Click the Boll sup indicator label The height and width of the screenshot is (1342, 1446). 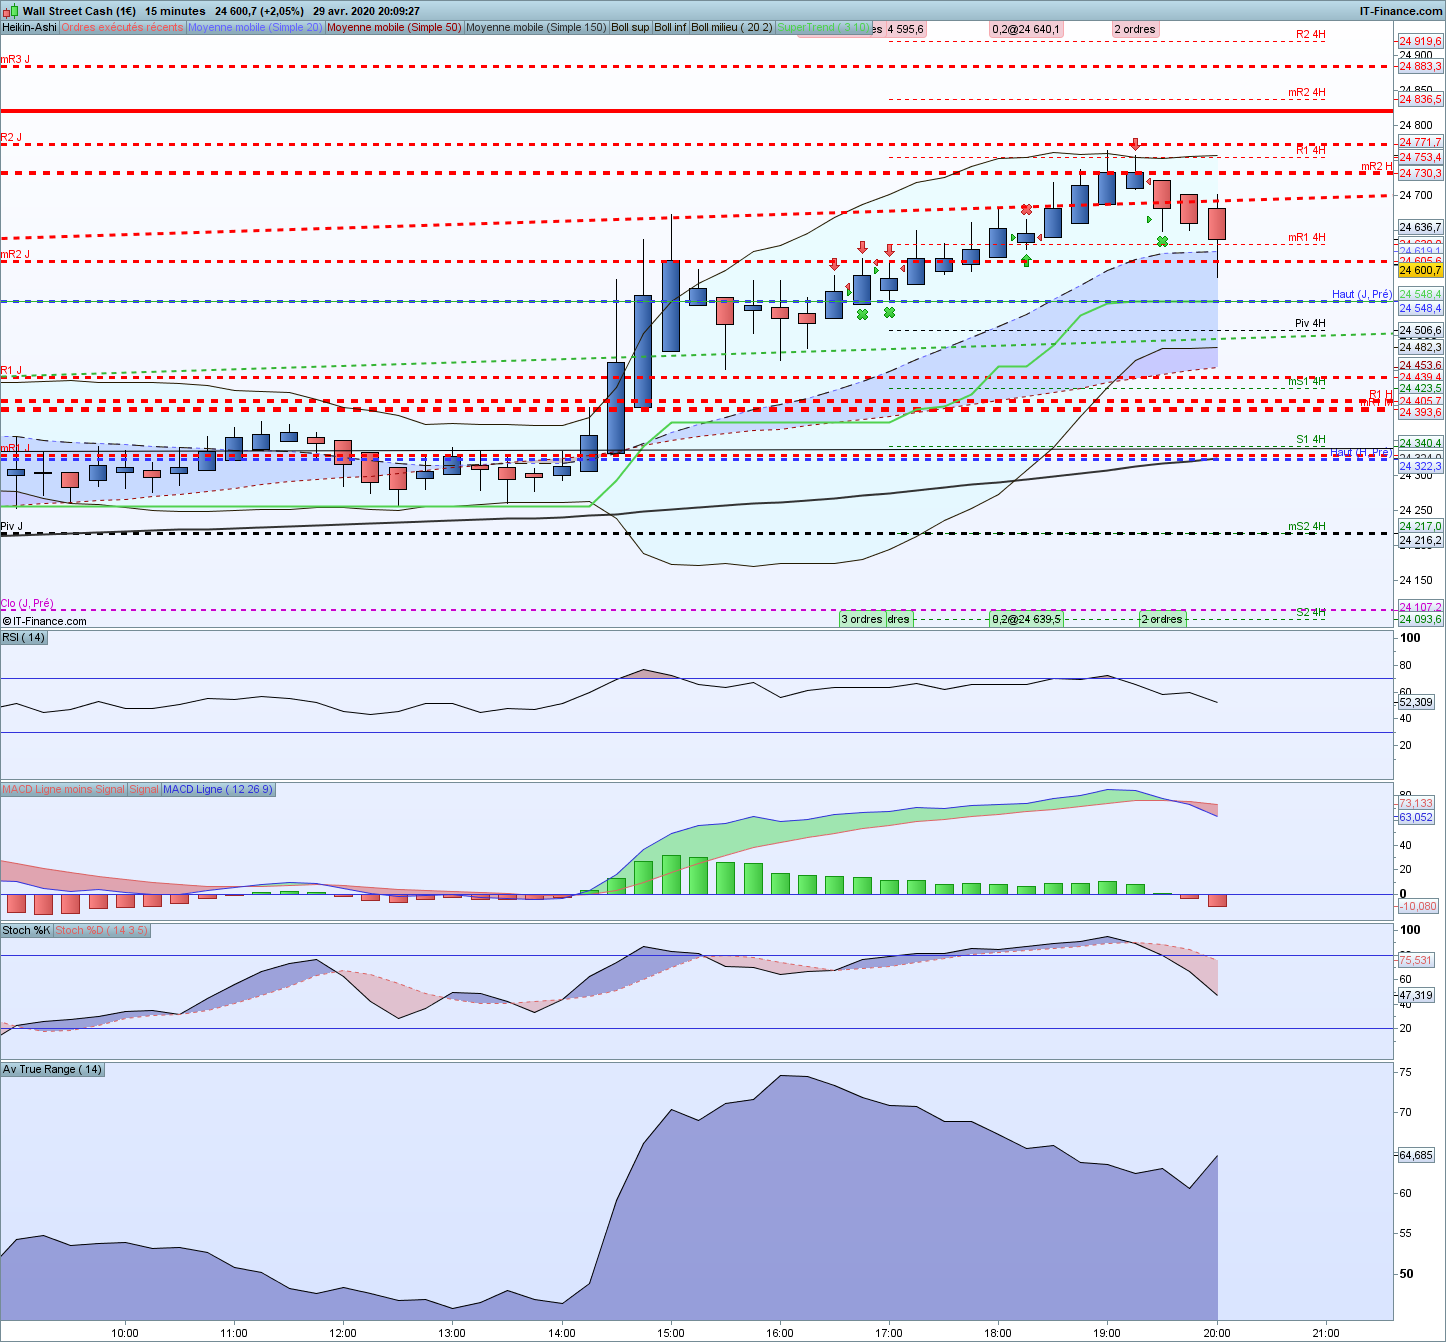[x=630, y=27]
